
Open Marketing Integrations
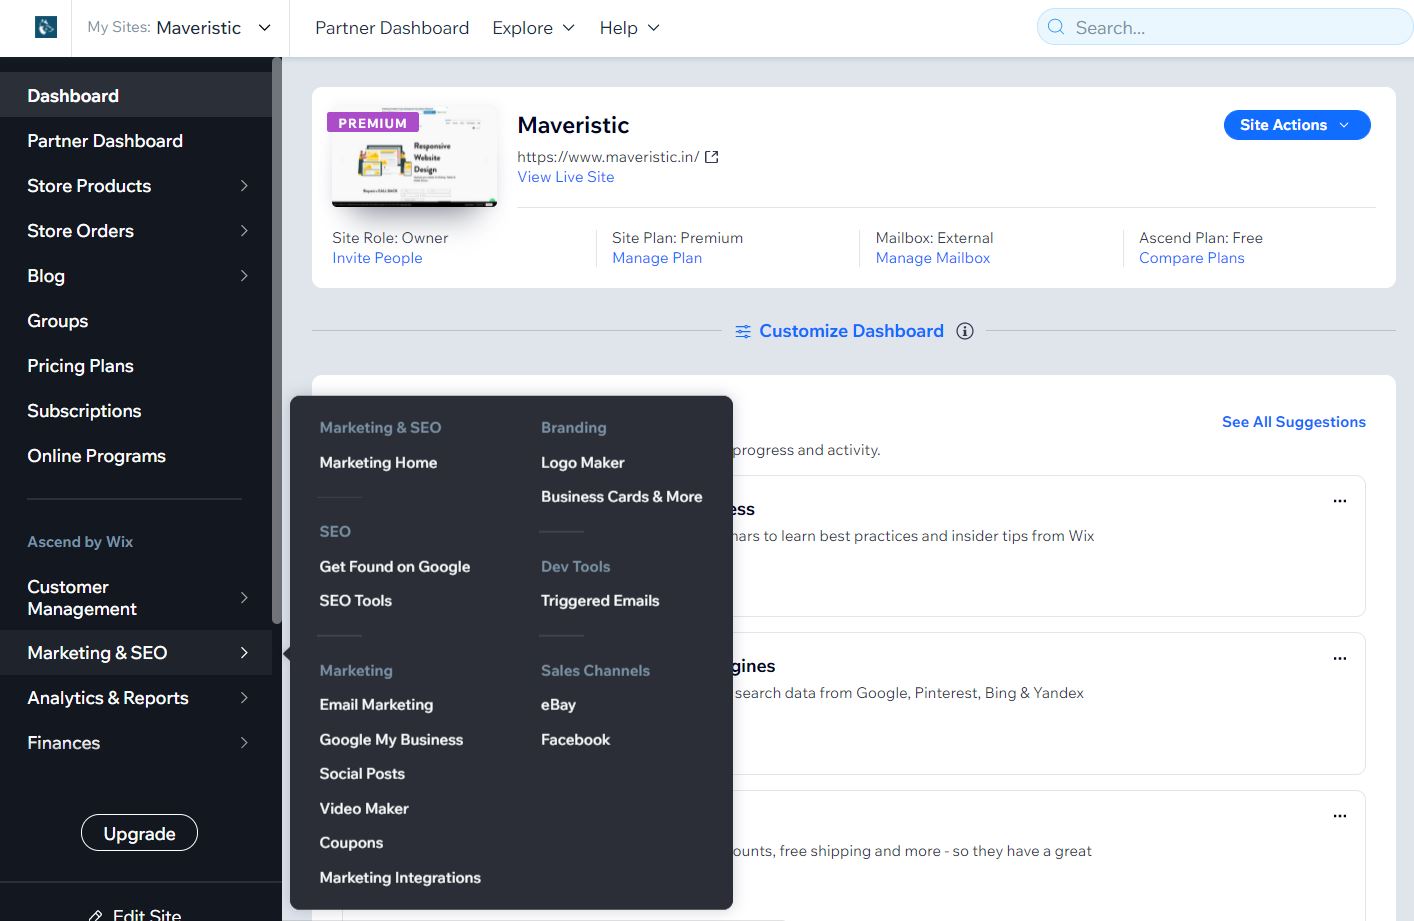pyautogui.click(x=400, y=878)
